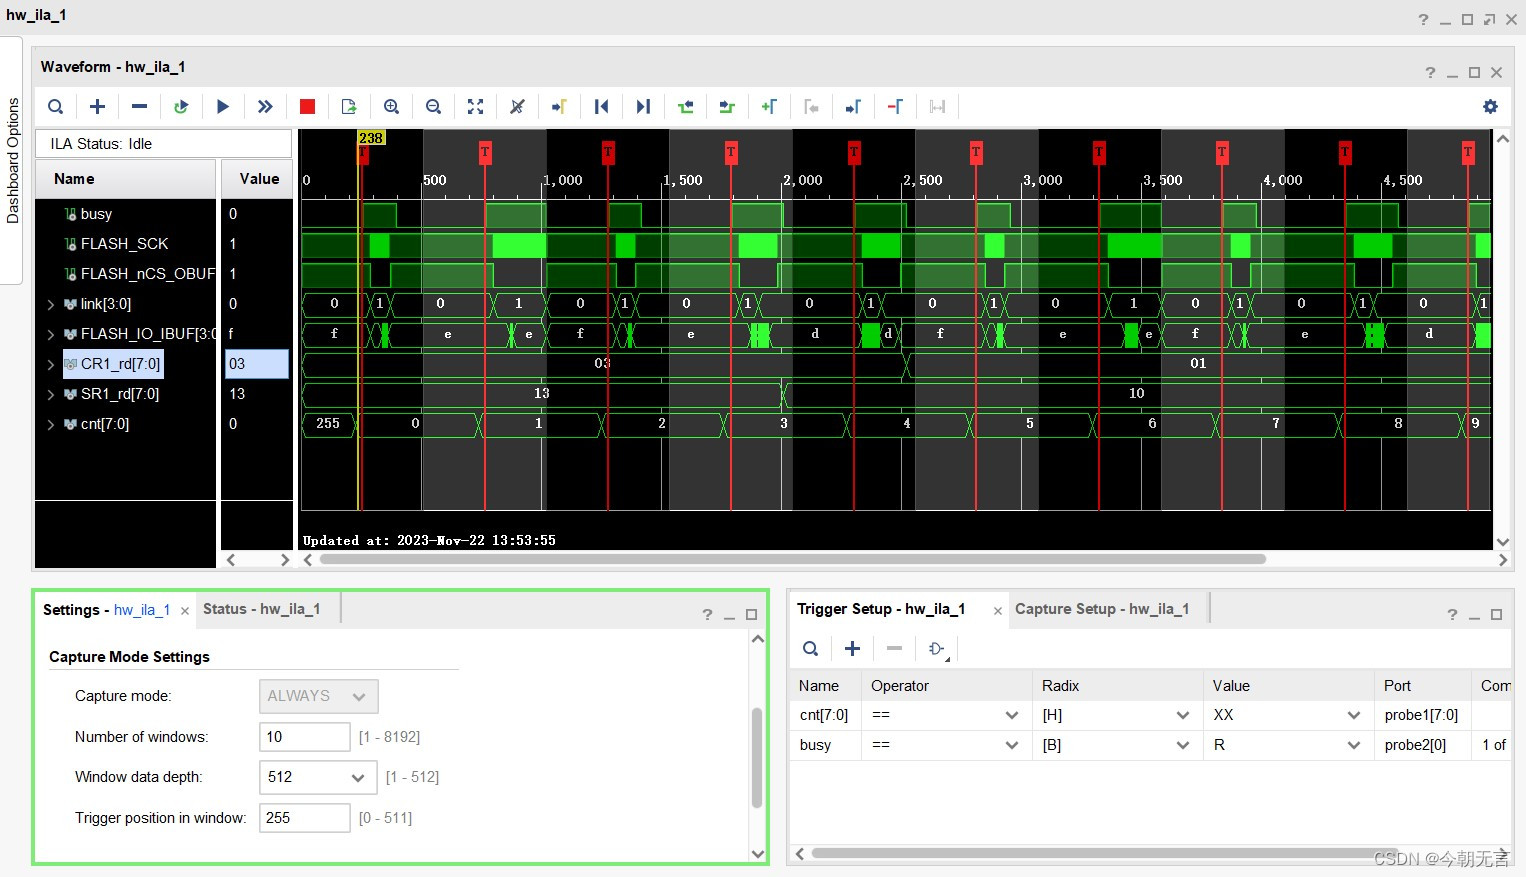Zoom in on the waveform

pyautogui.click(x=392, y=107)
